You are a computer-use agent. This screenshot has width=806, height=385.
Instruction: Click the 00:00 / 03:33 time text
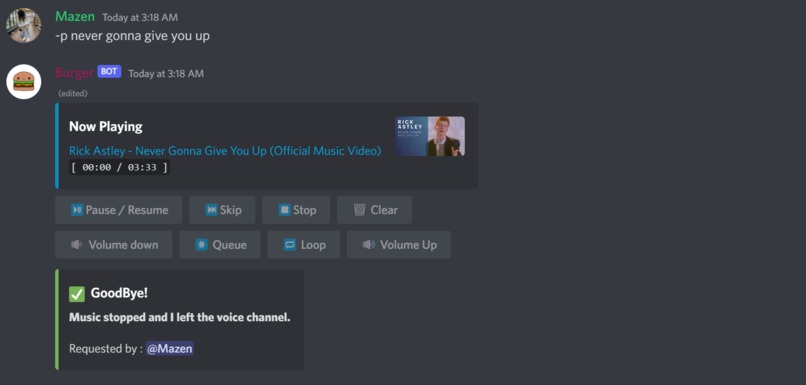pyautogui.click(x=119, y=167)
